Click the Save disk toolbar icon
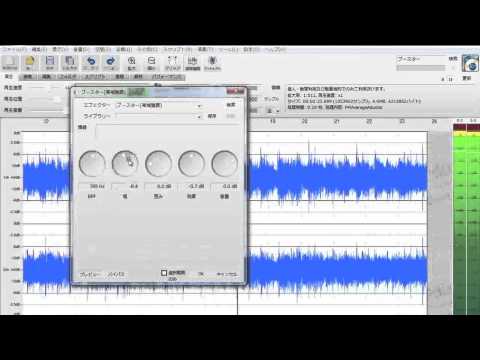The height and width of the screenshot is (360, 480). tap(50, 62)
